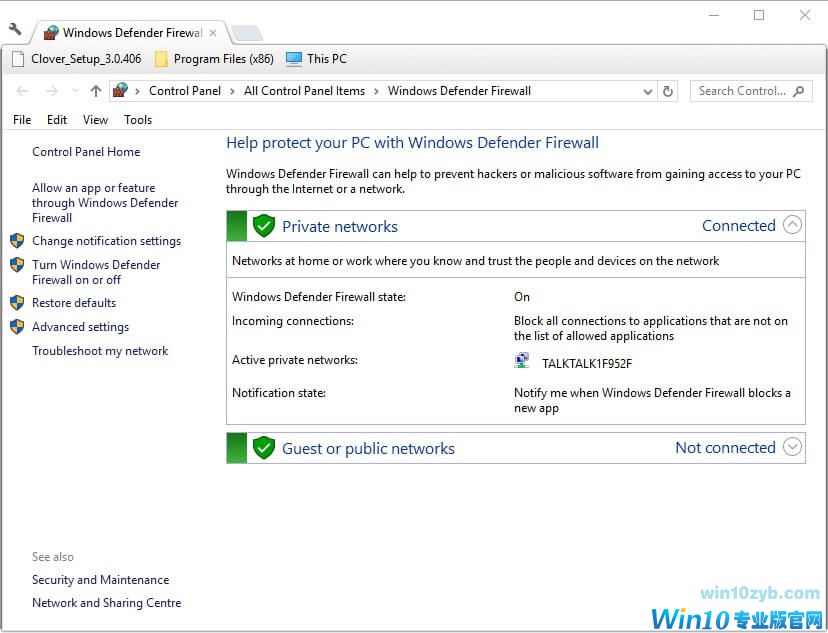Click the refresh button in address bar

(x=669, y=91)
